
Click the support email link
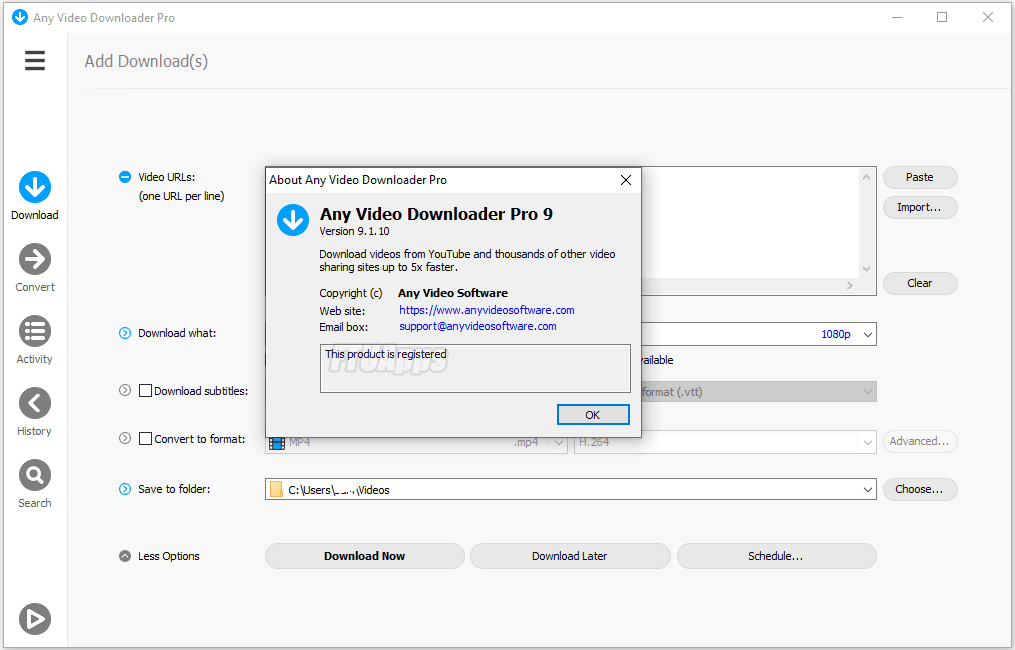click(x=478, y=326)
